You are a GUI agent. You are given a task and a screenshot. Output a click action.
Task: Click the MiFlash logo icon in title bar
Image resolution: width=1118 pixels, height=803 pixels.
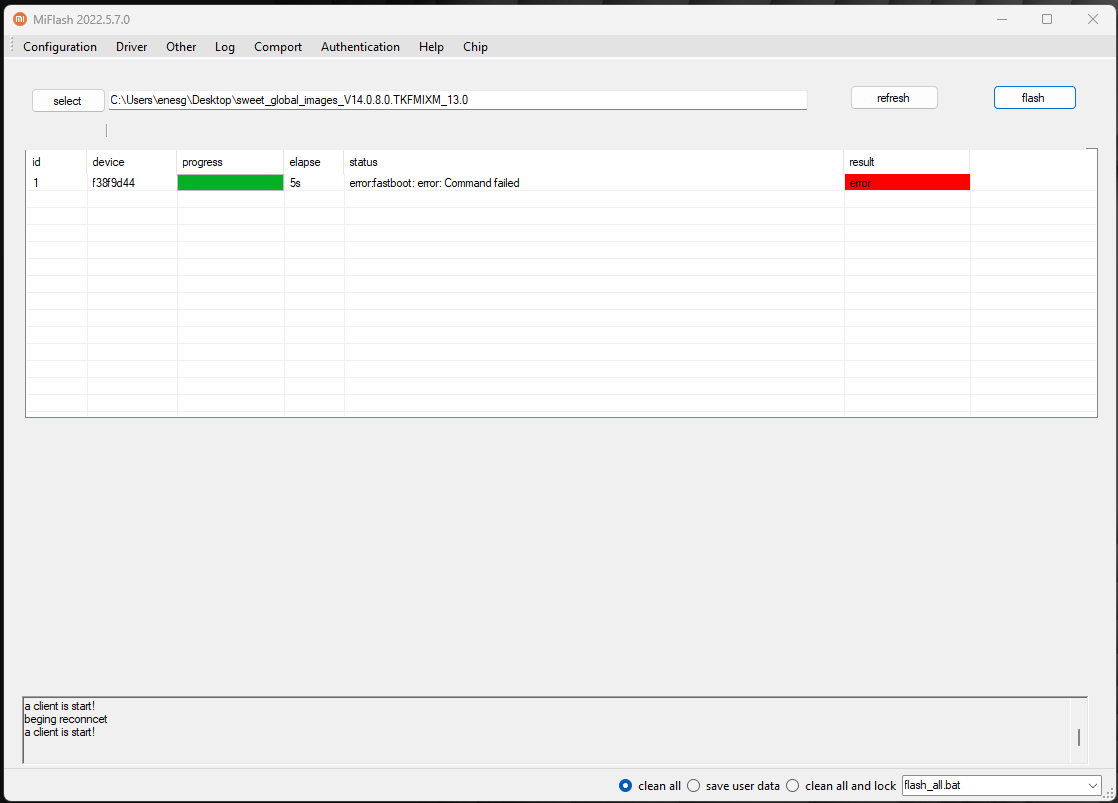20,19
